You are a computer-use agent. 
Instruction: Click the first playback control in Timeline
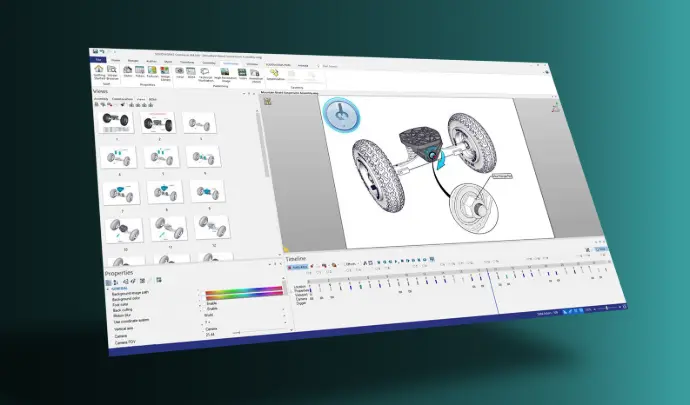point(379,262)
